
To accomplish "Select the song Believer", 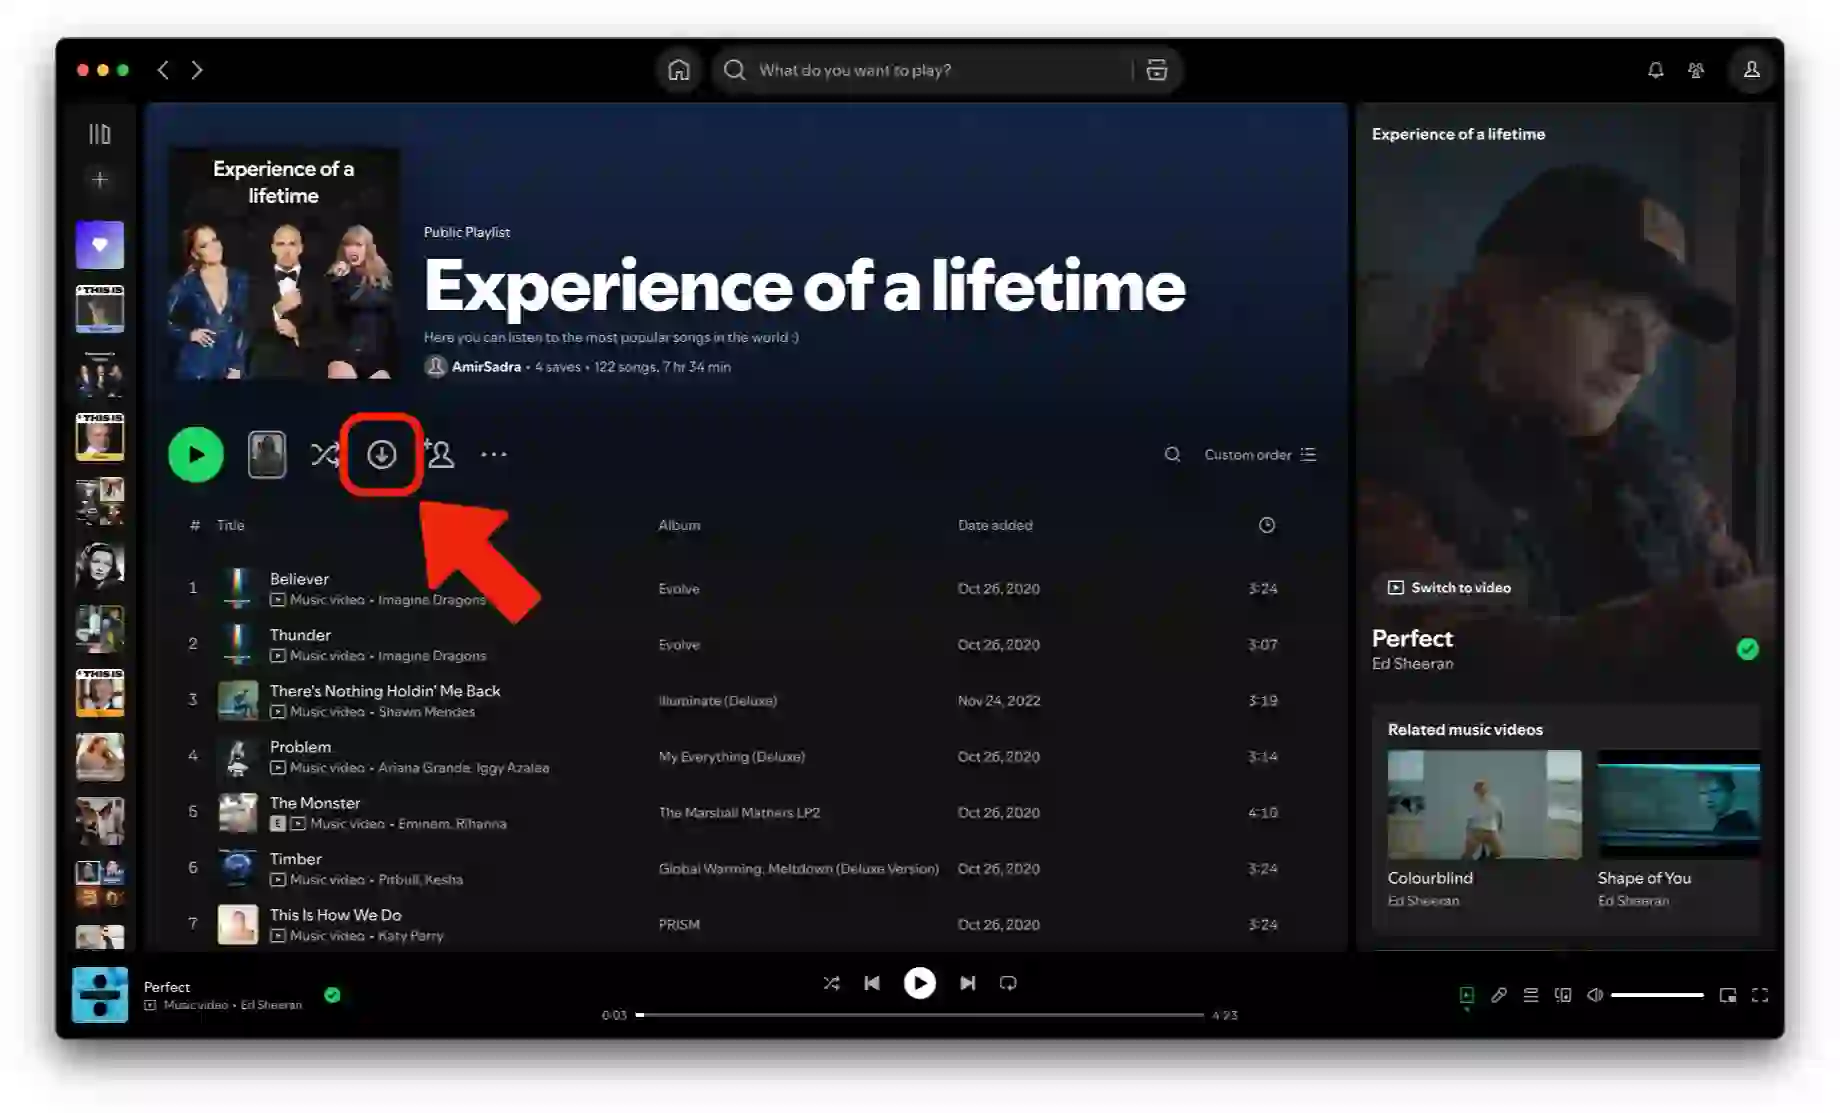I will [299, 579].
